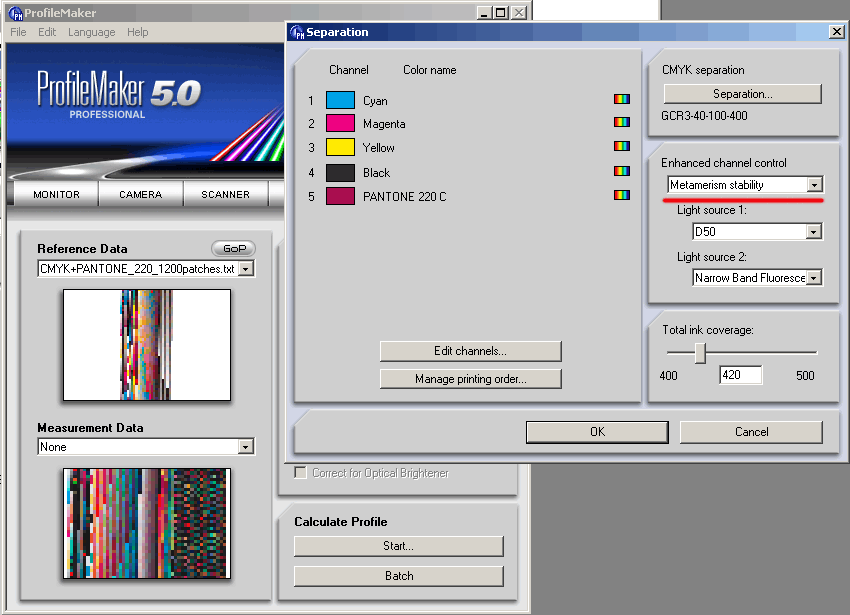The height and width of the screenshot is (615, 850).
Task: Open the Language menu
Action: 92,32
